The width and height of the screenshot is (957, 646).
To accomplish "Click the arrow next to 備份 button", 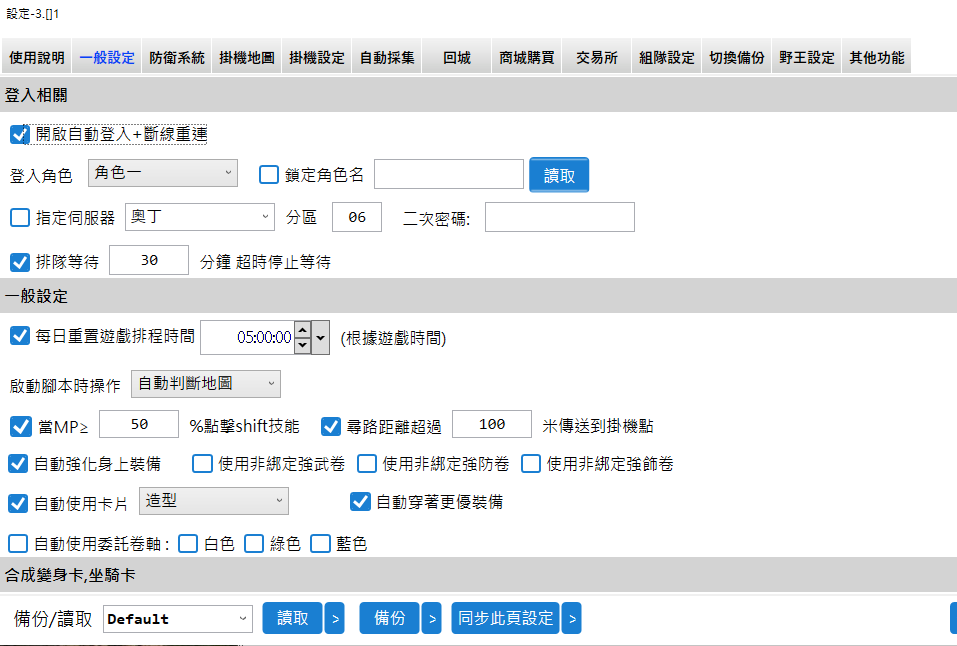I will coord(431,619).
